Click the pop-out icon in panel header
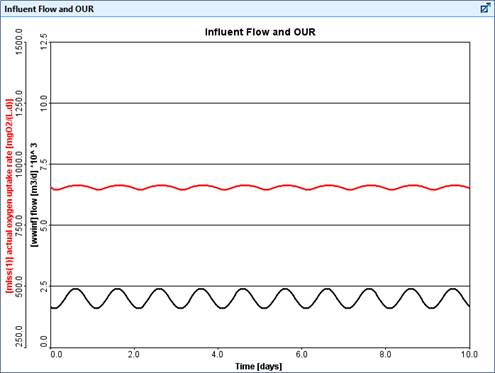Viewport: 495px width, 373px height. [485, 8]
